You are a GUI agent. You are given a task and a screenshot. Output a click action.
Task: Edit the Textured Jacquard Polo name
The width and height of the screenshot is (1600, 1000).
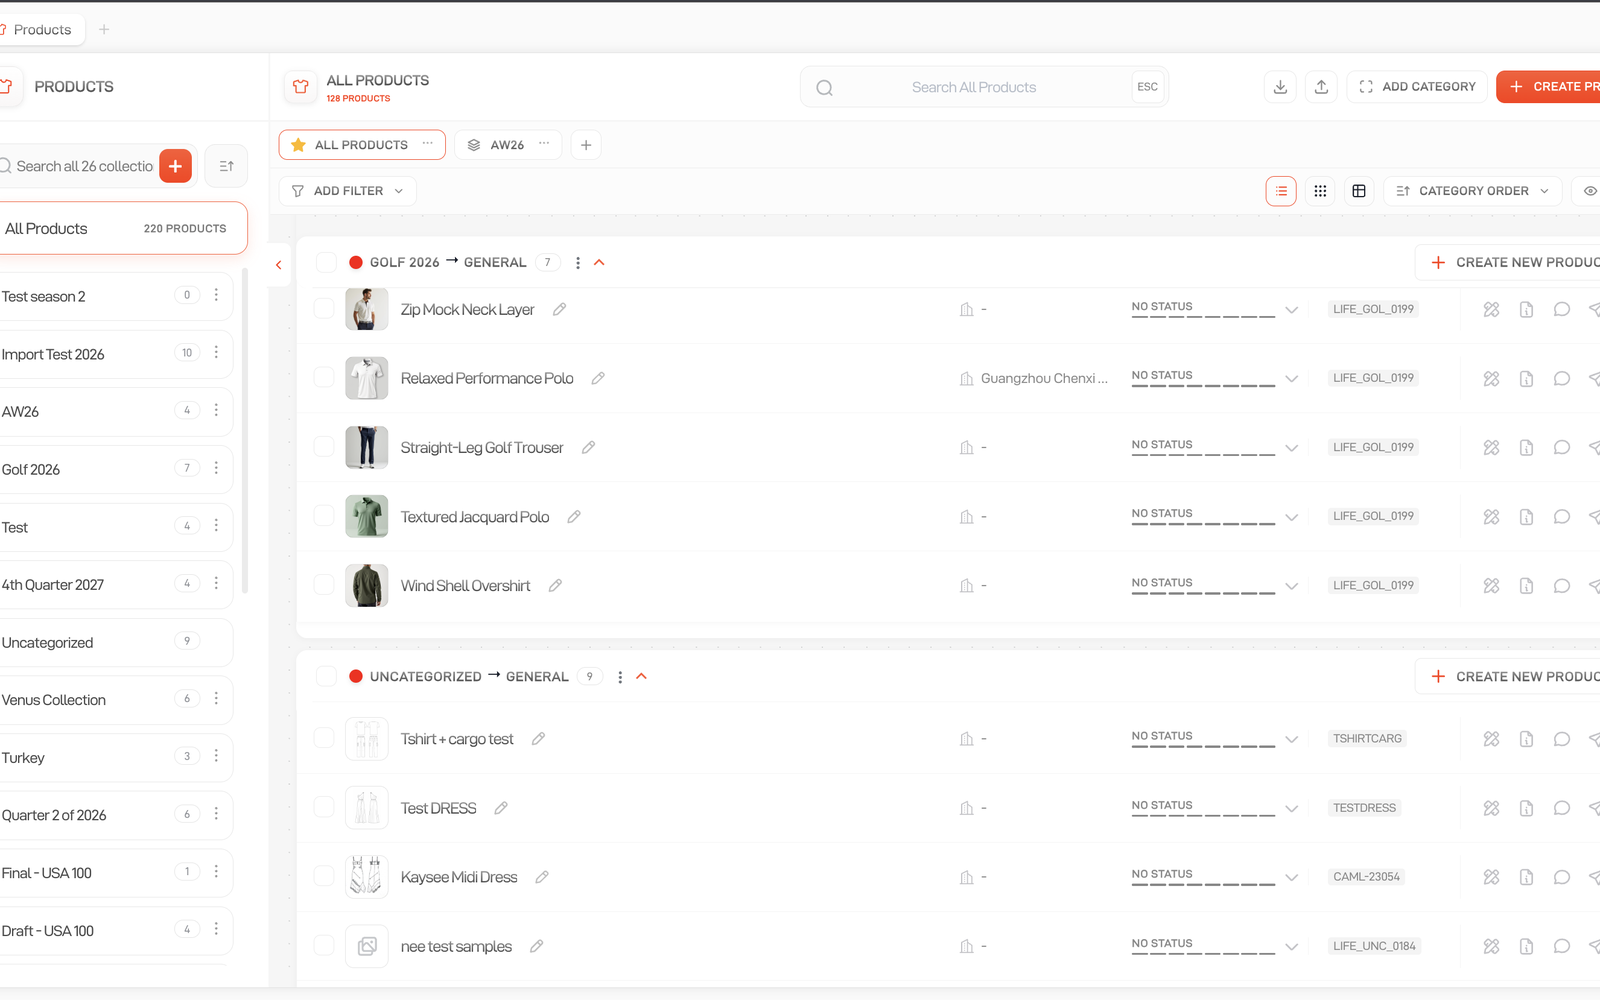pyautogui.click(x=574, y=517)
